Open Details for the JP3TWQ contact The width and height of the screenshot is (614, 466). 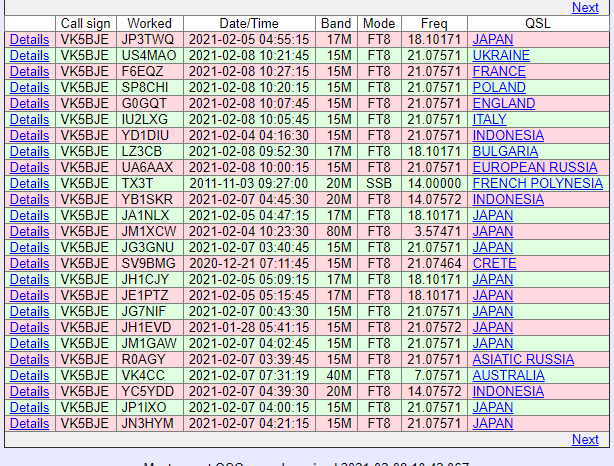29,39
